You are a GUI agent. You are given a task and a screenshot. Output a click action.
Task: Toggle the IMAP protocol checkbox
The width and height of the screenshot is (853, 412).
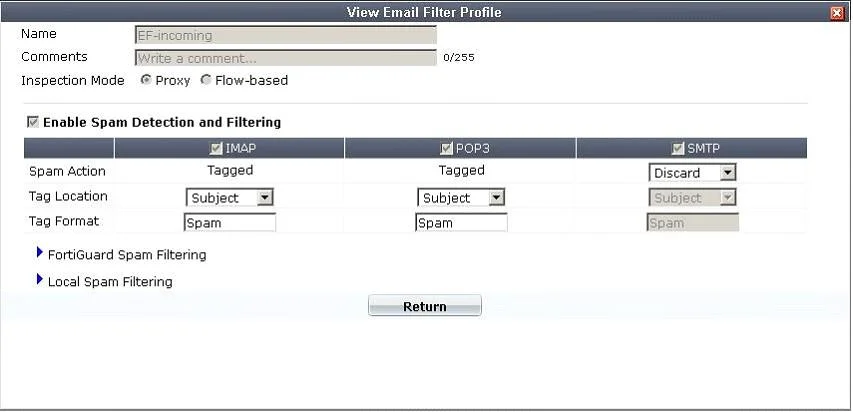coord(216,148)
